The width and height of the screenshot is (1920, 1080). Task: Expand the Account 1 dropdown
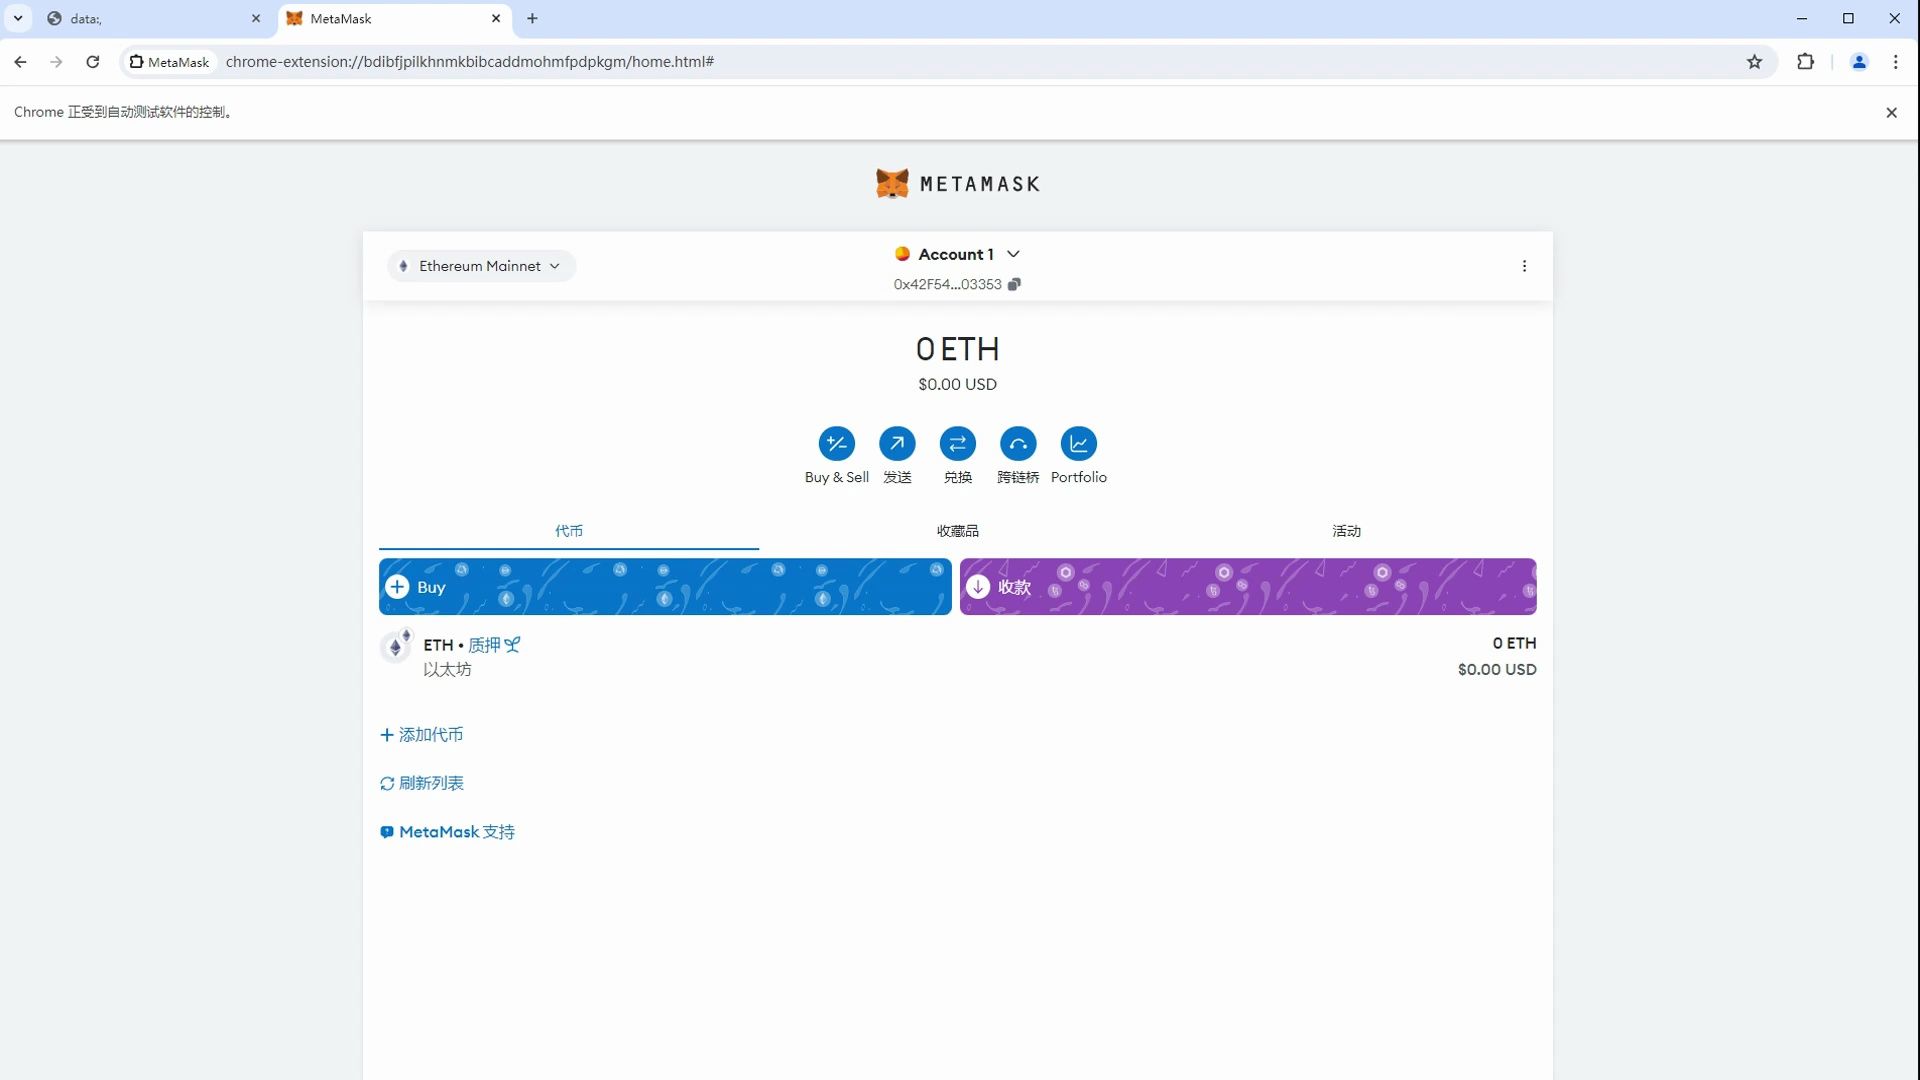coord(1013,254)
